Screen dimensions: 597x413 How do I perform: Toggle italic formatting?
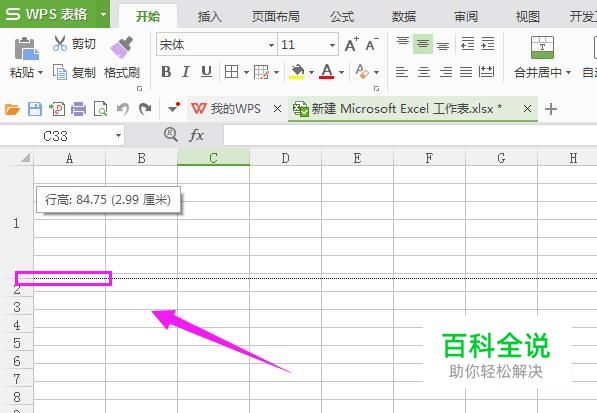[186, 72]
